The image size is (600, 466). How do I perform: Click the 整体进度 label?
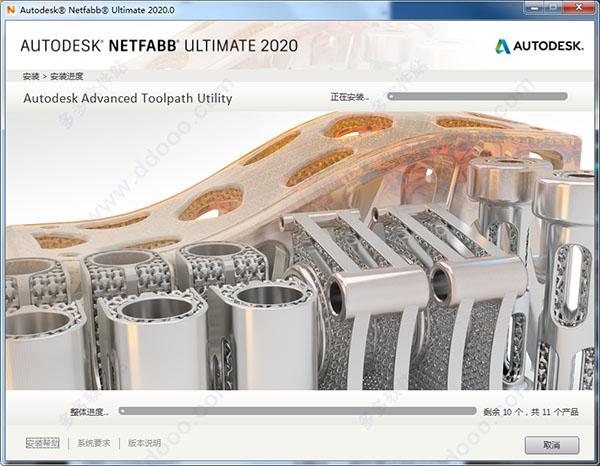click(89, 412)
